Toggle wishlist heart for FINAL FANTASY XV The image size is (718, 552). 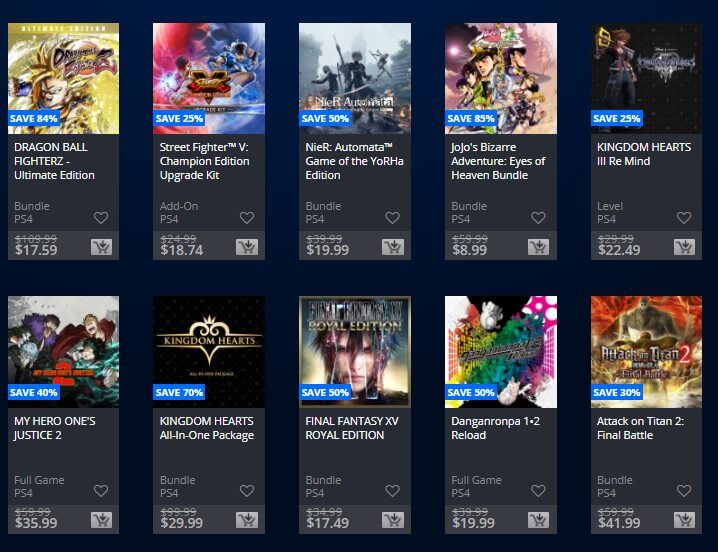[392, 491]
